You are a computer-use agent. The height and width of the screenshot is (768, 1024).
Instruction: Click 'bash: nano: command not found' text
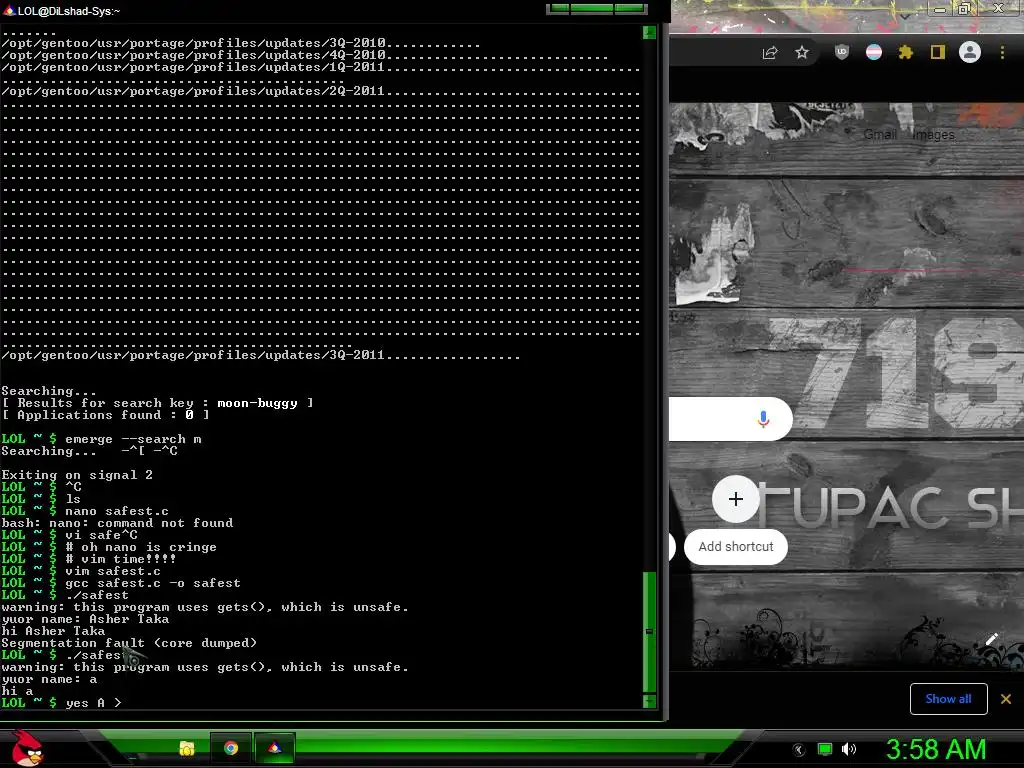(x=117, y=522)
